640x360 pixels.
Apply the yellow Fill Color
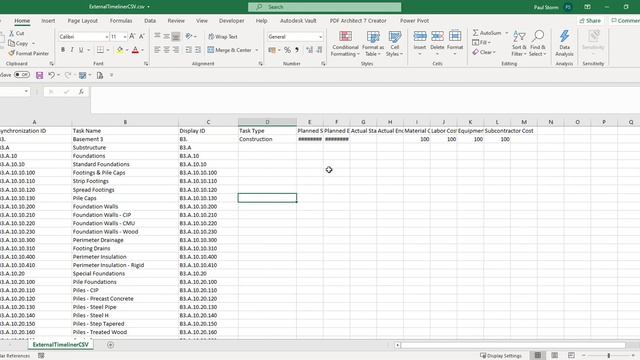coord(120,50)
